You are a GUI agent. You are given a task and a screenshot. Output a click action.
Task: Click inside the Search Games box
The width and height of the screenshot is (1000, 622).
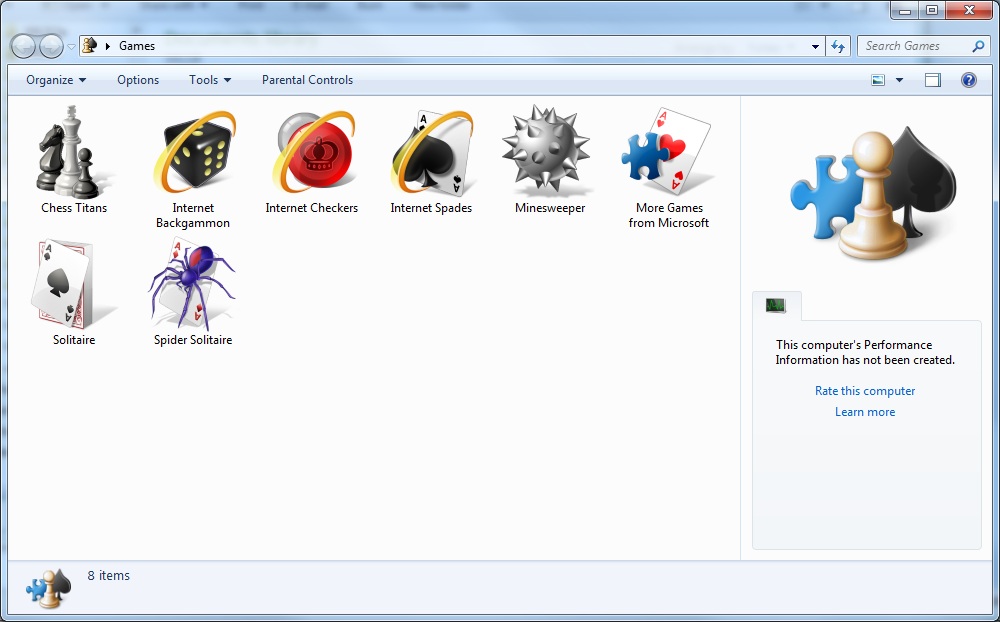920,46
